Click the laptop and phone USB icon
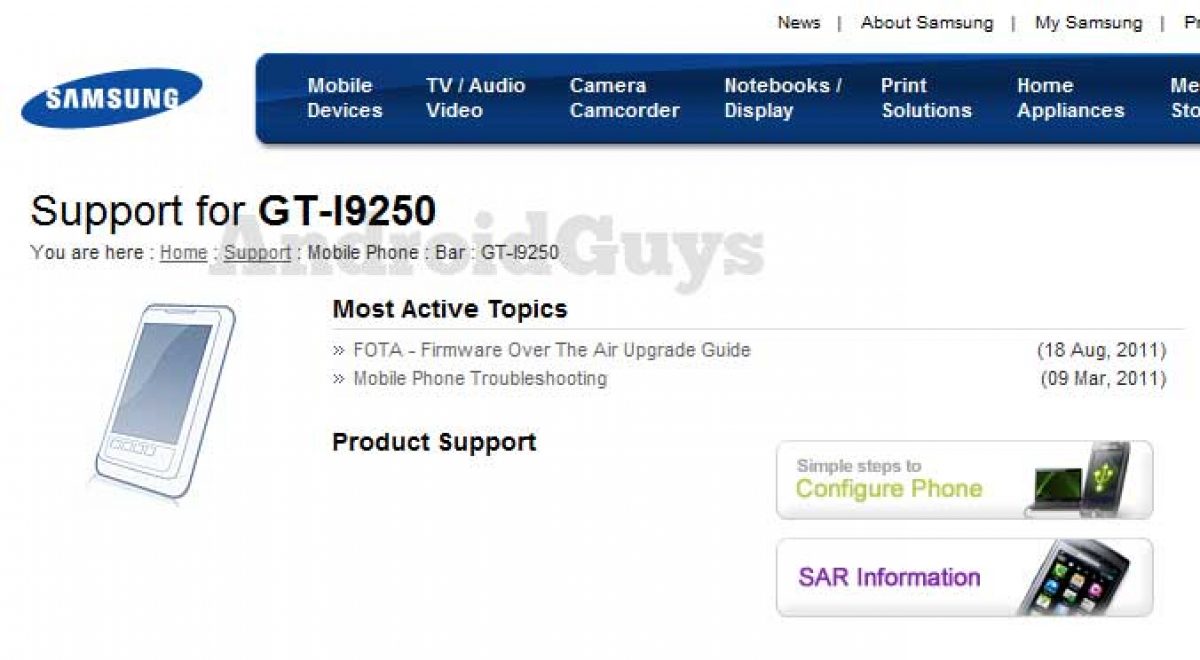This screenshot has height=660, width=1200. [x=1078, y=478]
